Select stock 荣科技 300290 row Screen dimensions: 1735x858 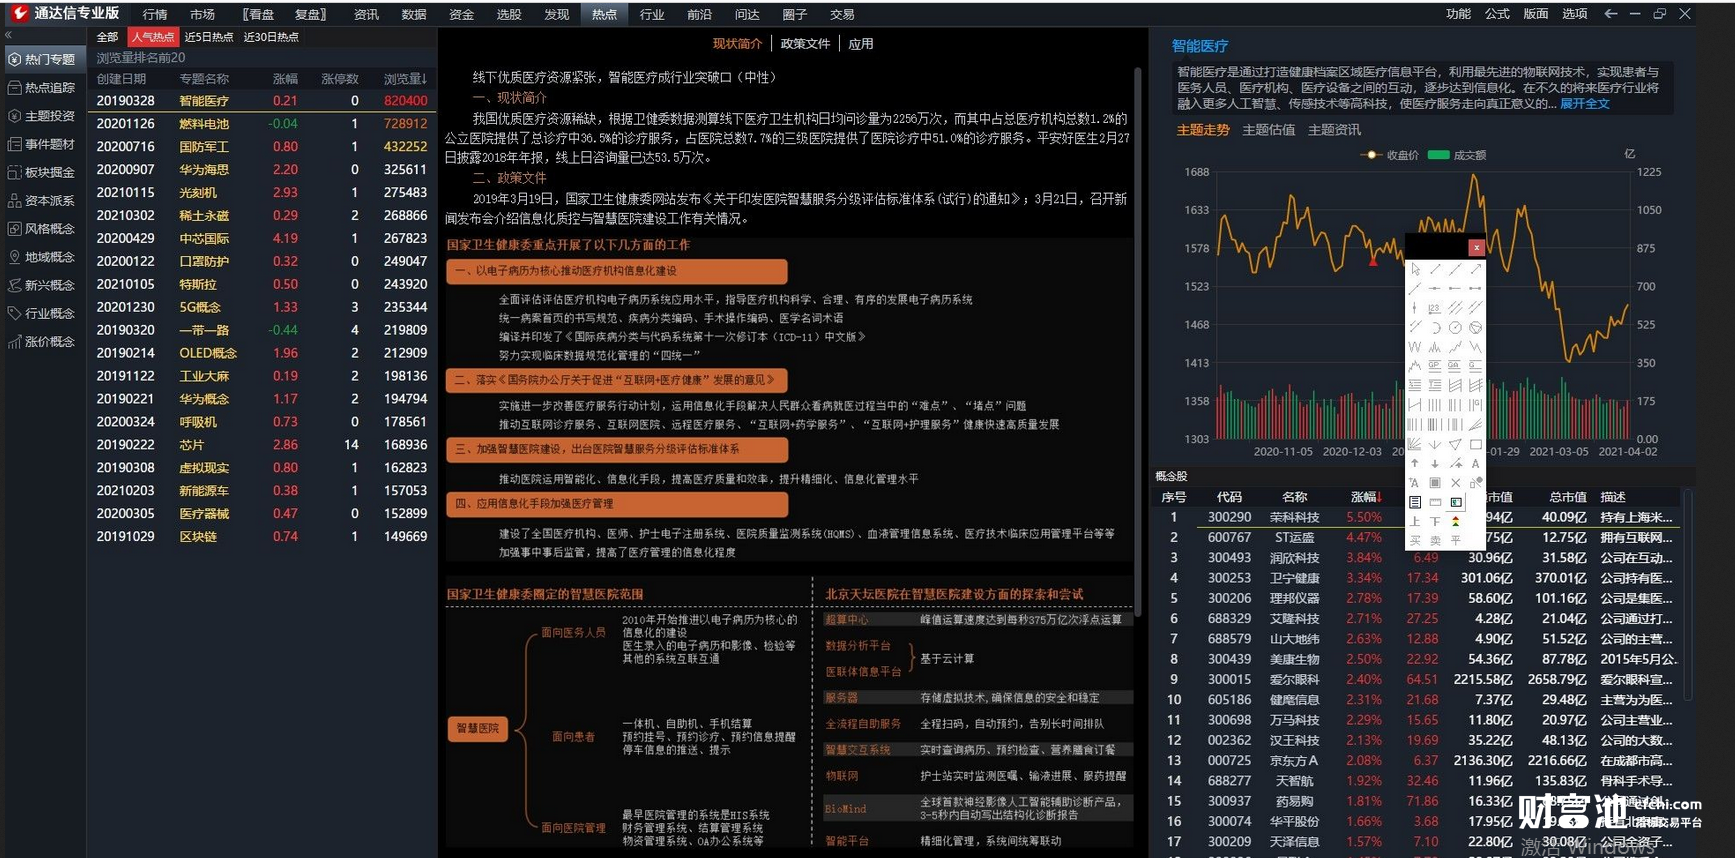tap(1417, 517)
